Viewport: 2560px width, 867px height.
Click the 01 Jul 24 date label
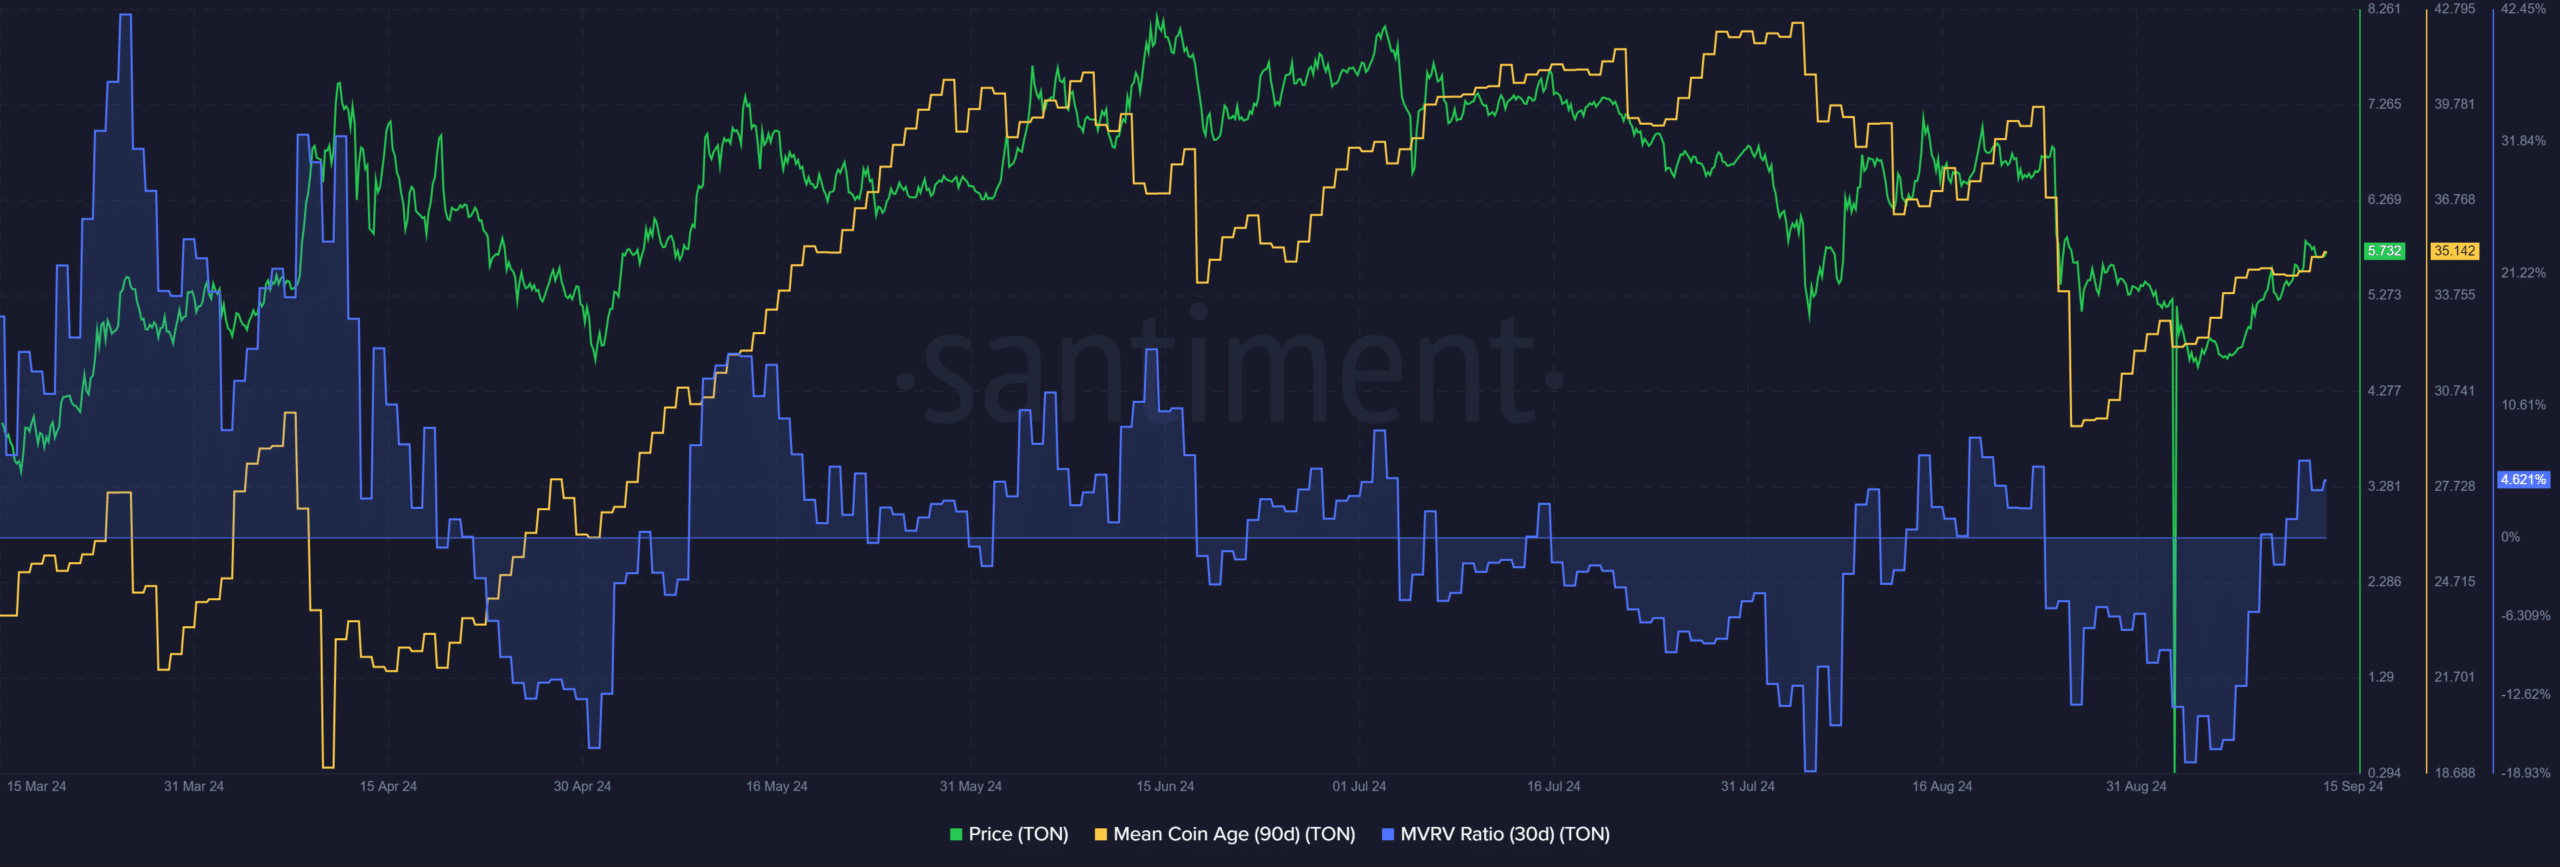[1359, 786]
